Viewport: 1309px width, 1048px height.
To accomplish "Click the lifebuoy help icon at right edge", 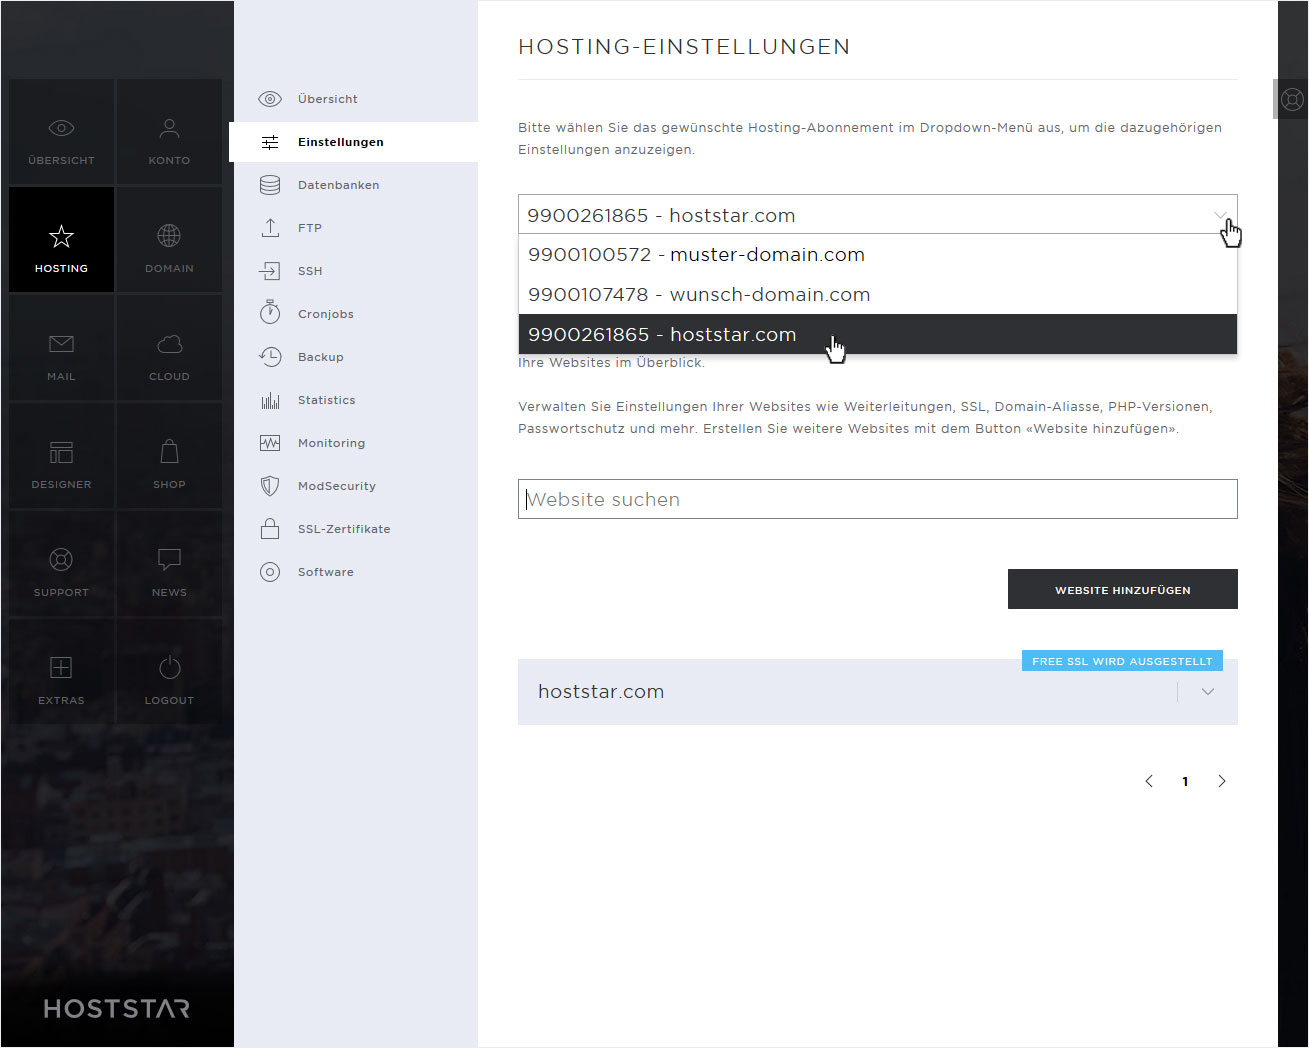I will point(1291,99).
